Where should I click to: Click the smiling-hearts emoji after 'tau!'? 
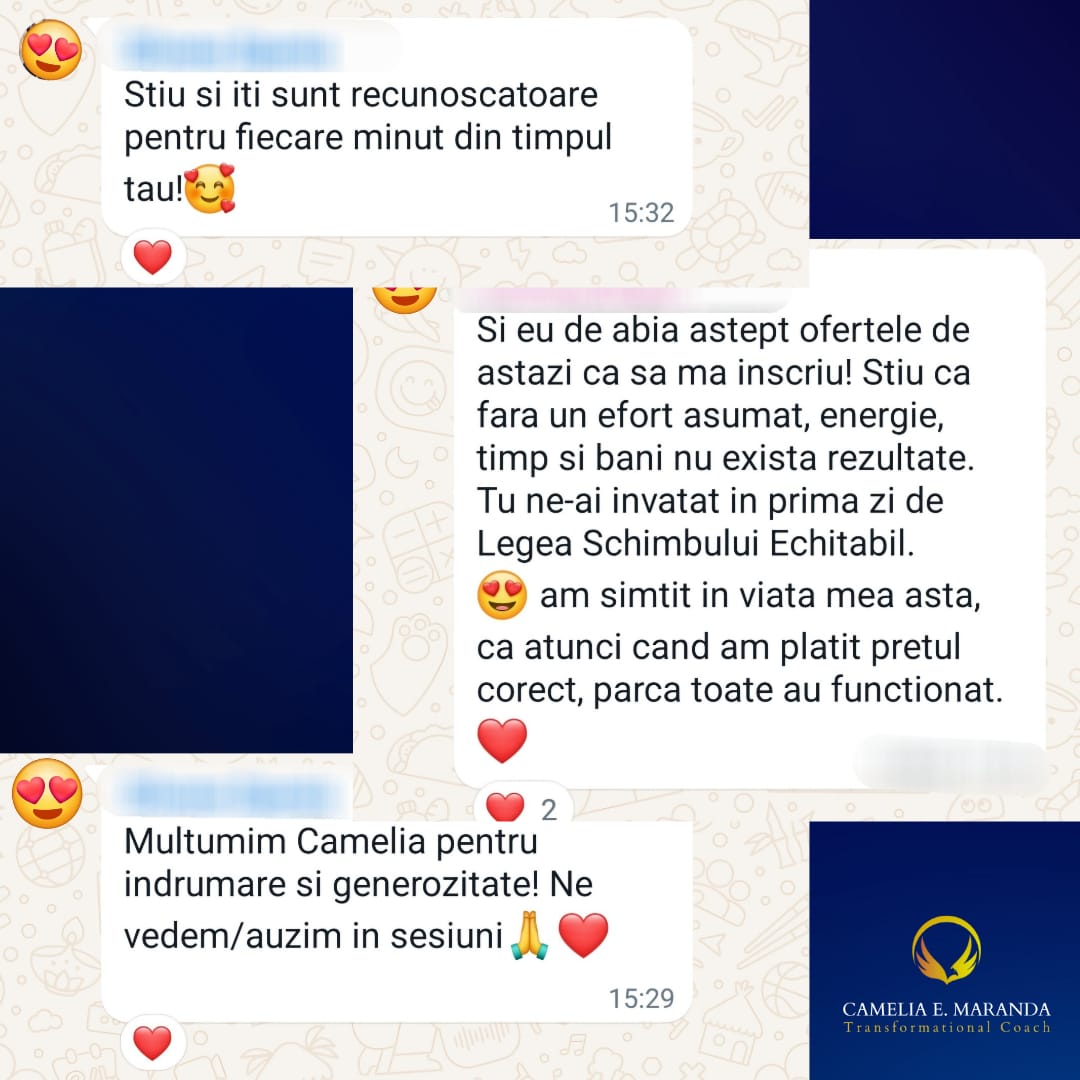pyautogui.click(x=210, y=188)
